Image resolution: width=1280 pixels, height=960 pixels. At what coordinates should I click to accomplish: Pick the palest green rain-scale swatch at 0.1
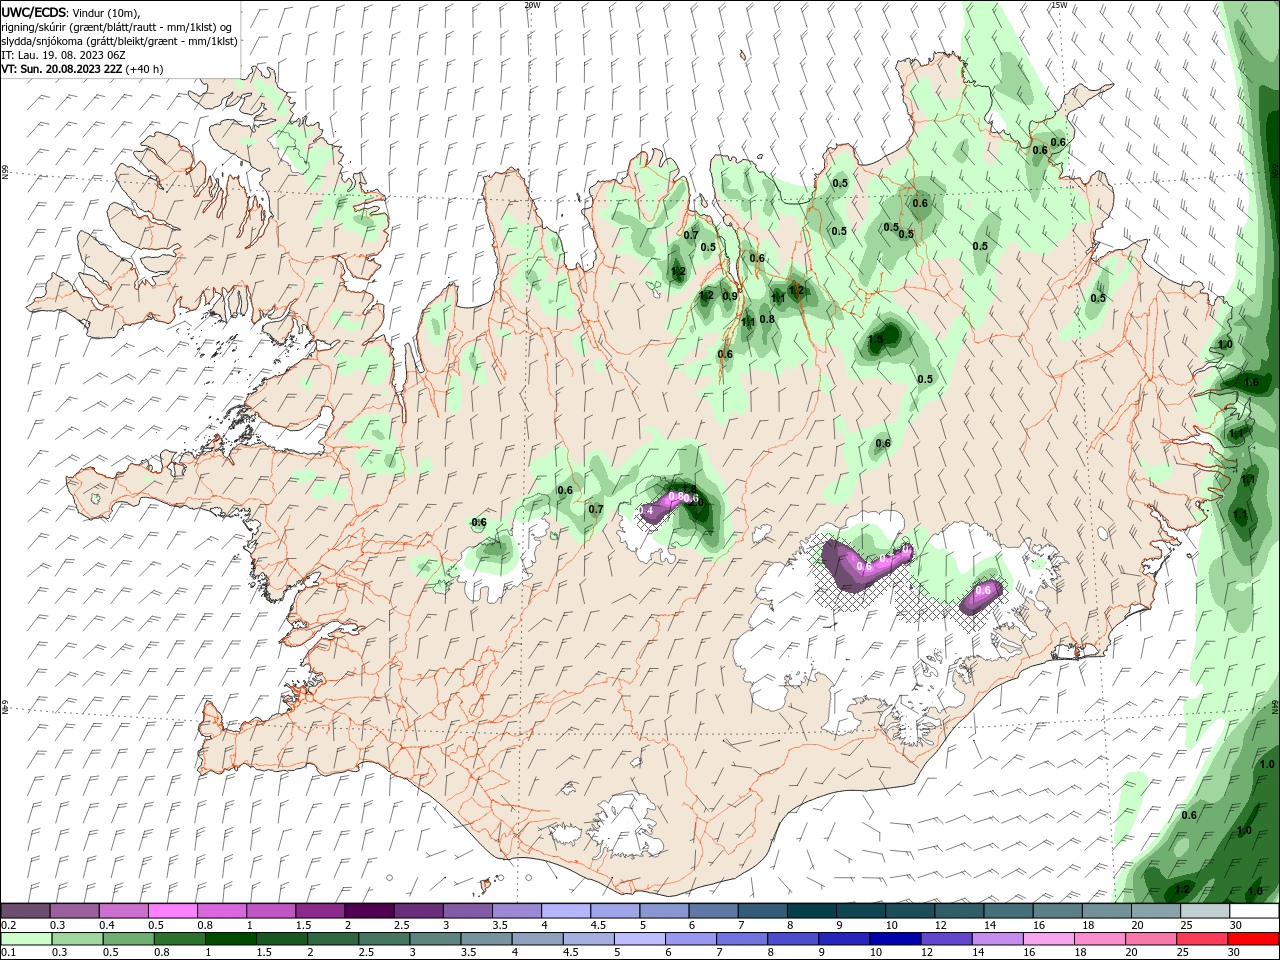(26, 939)
